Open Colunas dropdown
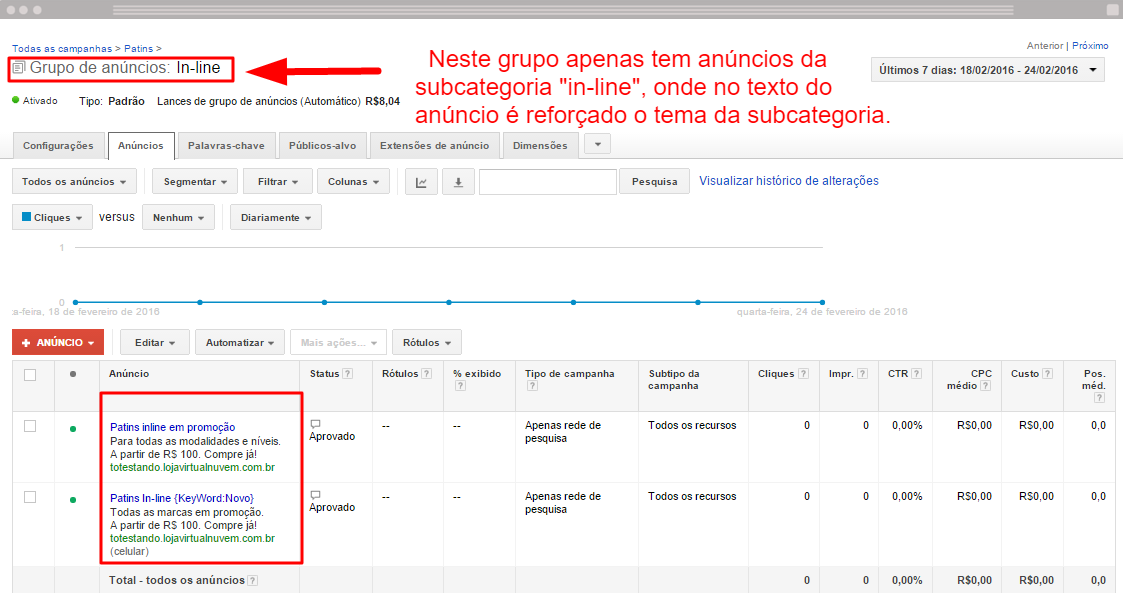 pos(353,182)
